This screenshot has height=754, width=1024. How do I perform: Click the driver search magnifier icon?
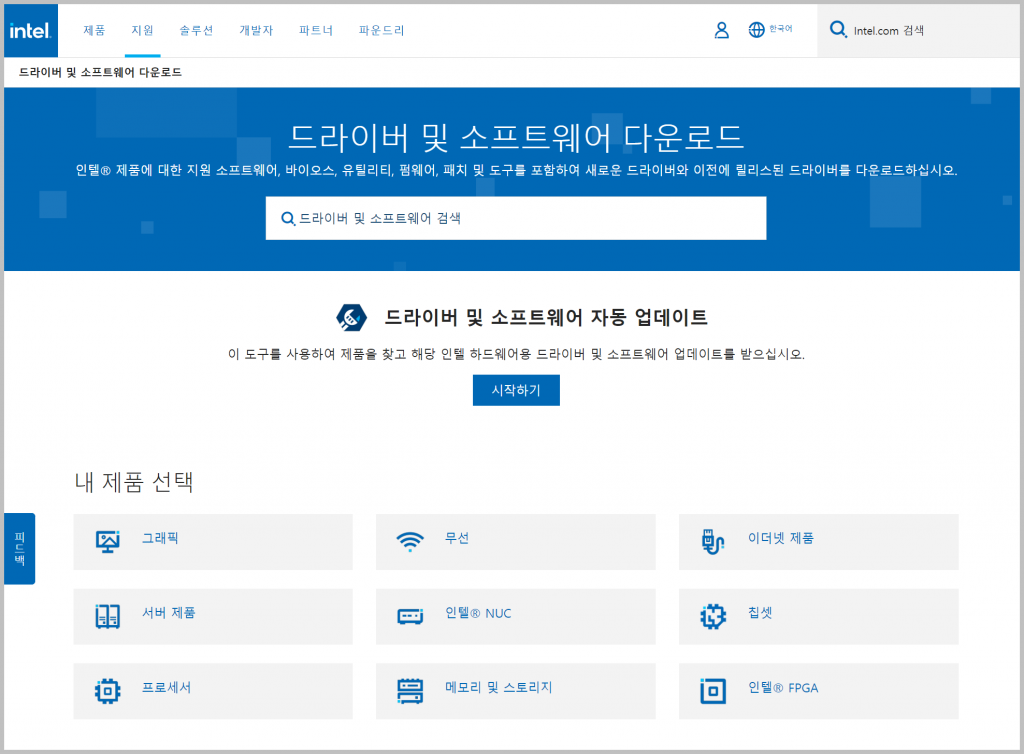[287, 219]
